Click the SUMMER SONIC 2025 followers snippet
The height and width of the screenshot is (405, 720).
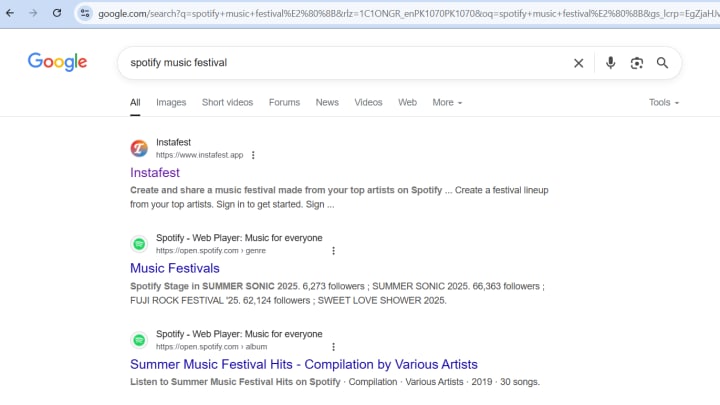click(337, 293)
